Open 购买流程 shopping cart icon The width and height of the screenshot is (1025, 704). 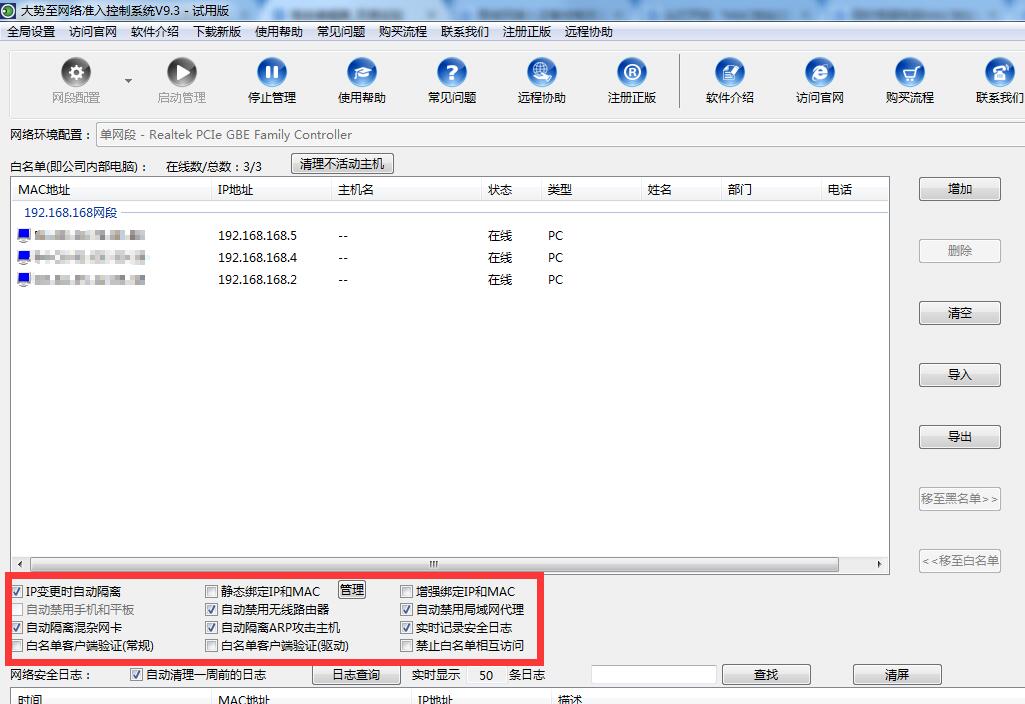(x=909, y=73)
